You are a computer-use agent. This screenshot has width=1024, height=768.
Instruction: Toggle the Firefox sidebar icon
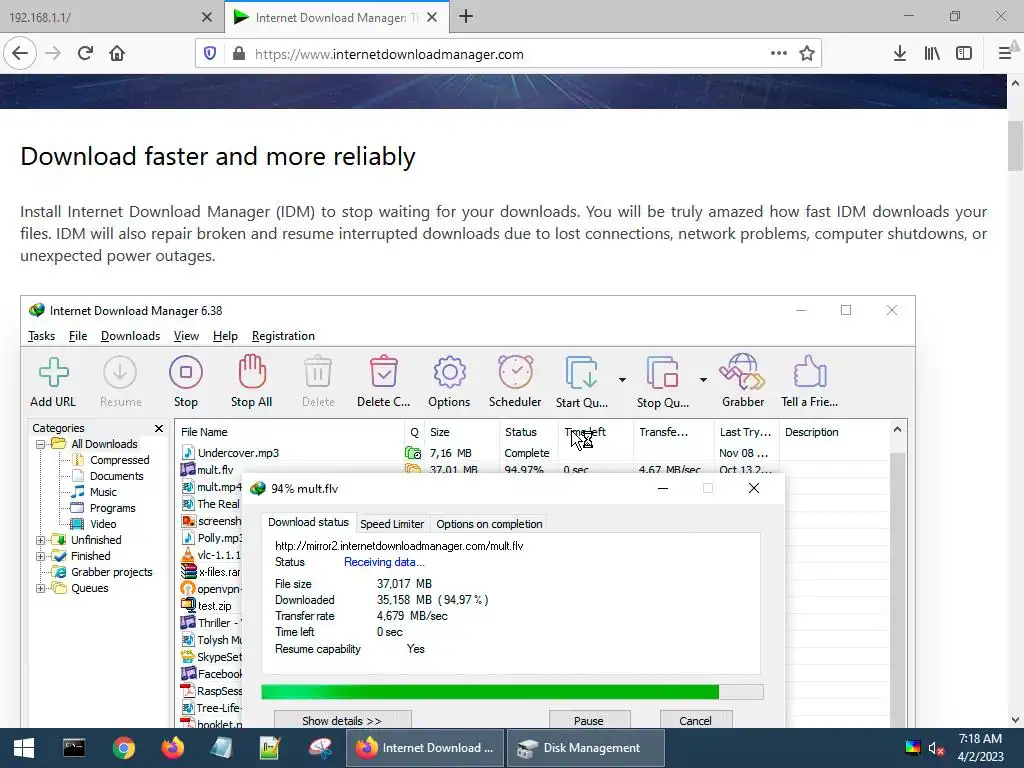[964, 54]
